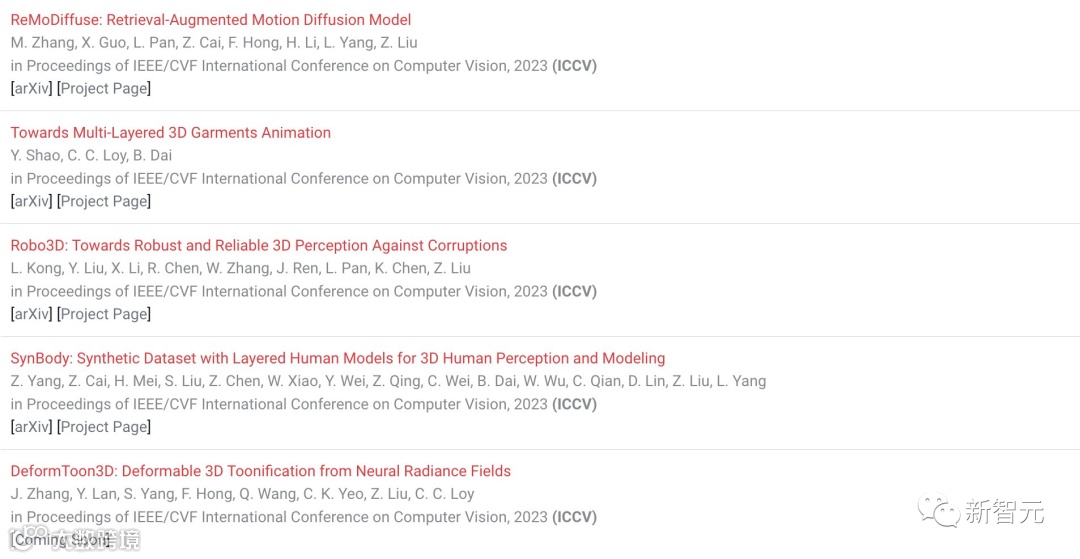Viewport: 1080px width, 559px height.
Task: Open Project Page link for ReMoDiffuse
Action: 104,88
